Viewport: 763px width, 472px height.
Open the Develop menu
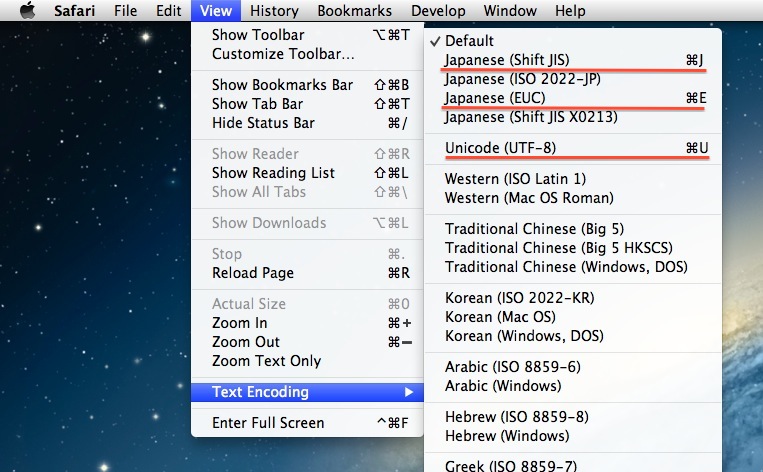(x=438, y=11)
